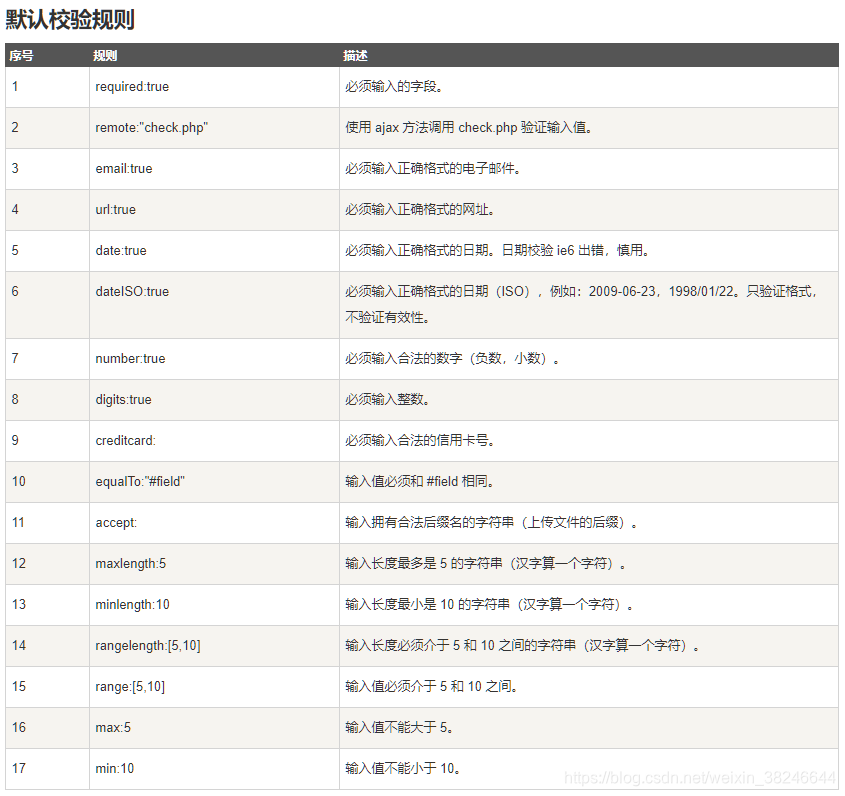The height and width of the screenshot is (796, 845).
Task: Click description 输入长度必须介于 5 和 10 之间的字符串
Action: (x=522, y=646)
